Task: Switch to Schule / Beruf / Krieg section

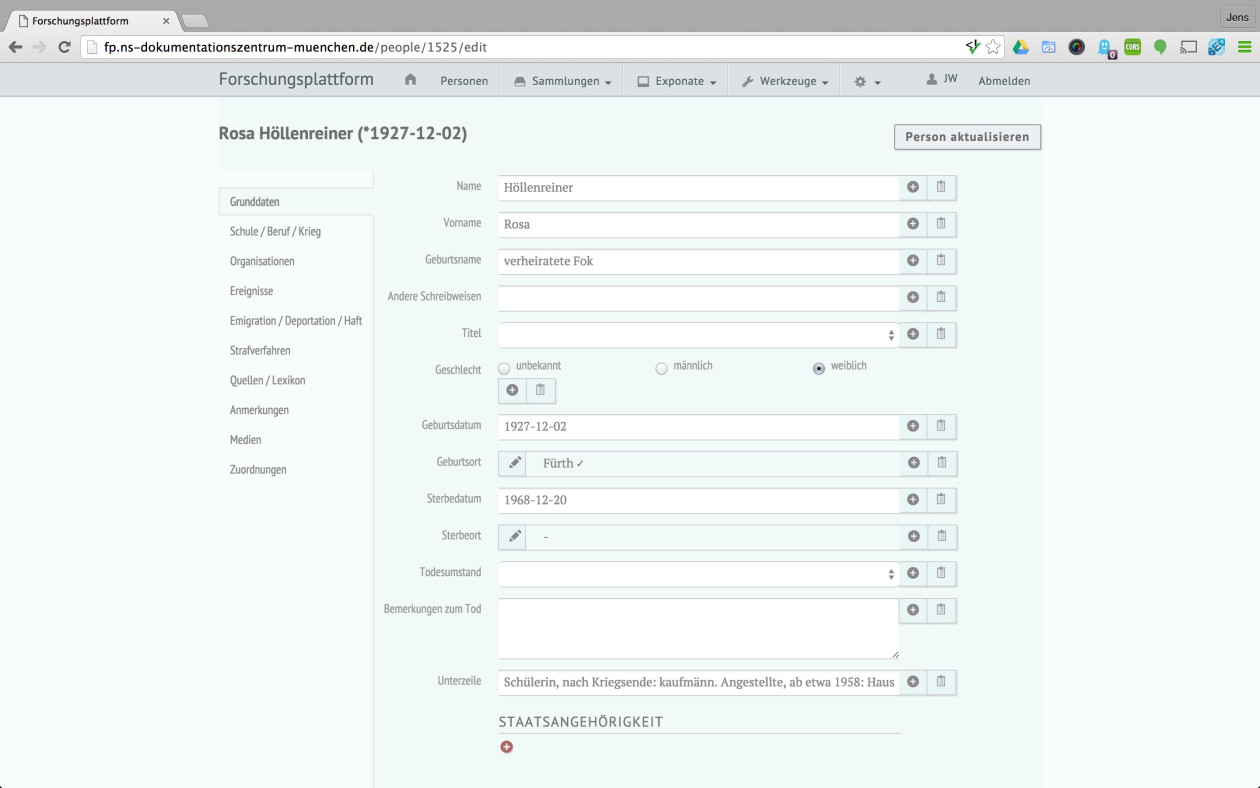Action: click(275, 232)
